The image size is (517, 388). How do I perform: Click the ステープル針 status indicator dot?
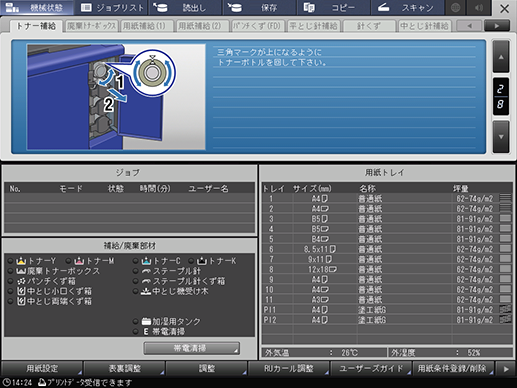[136, 271]
